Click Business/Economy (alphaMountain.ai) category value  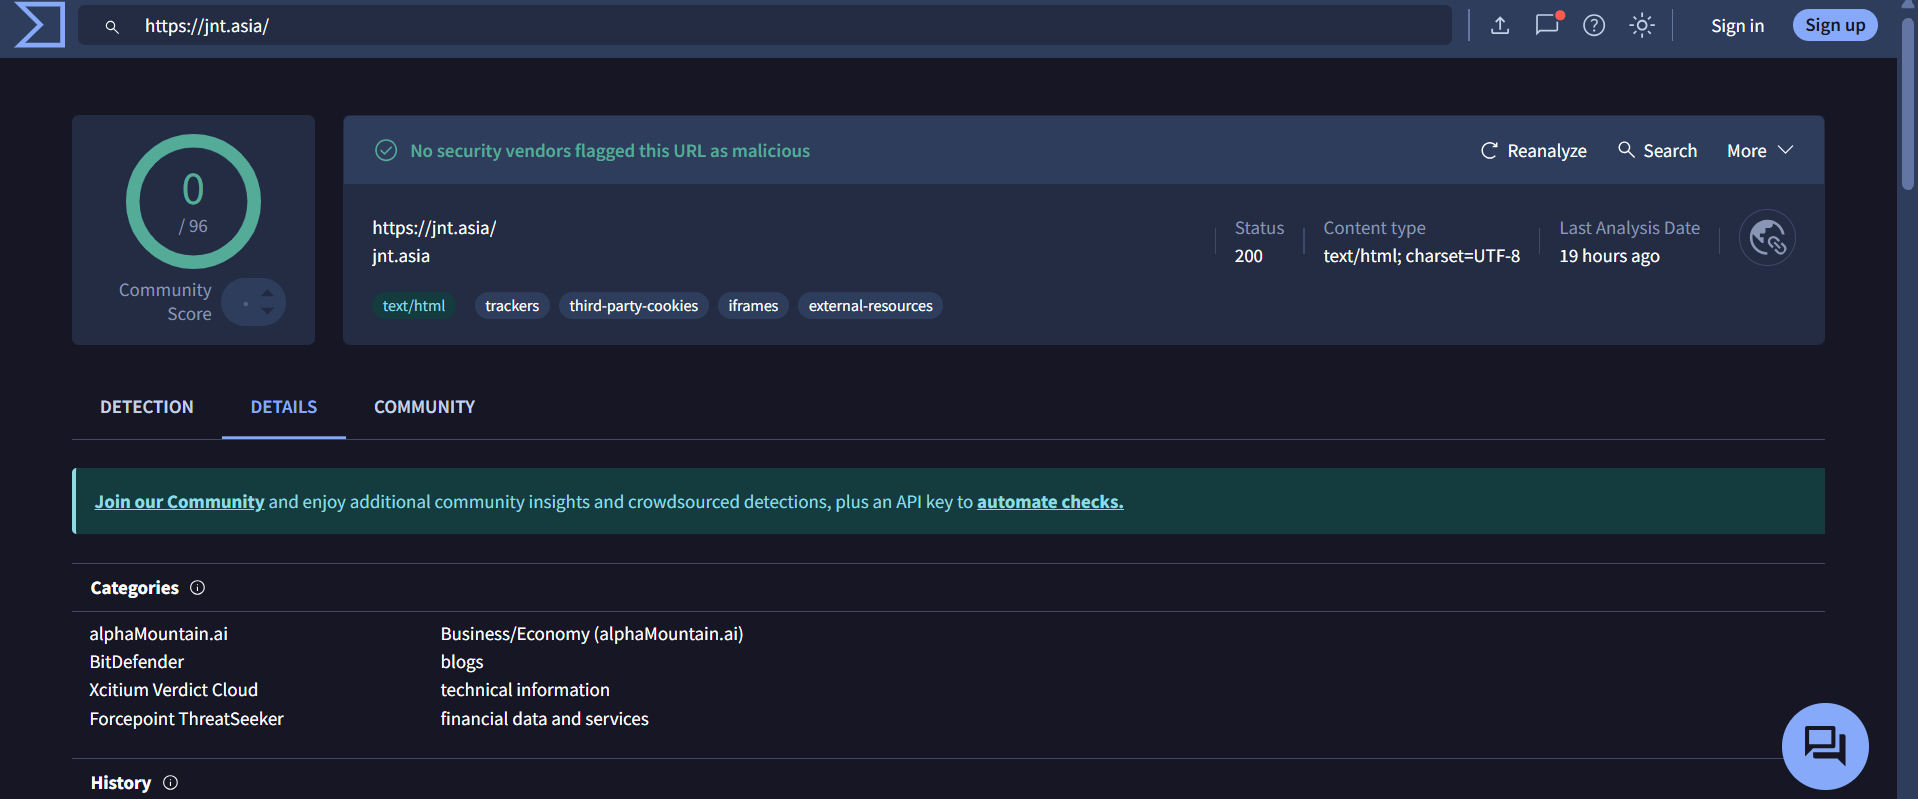point(592,634)
